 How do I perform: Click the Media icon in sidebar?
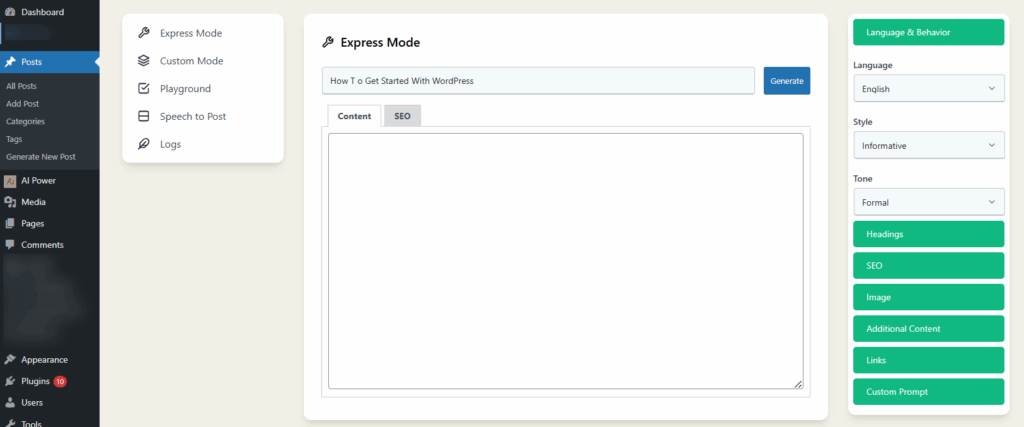point(10,202)
